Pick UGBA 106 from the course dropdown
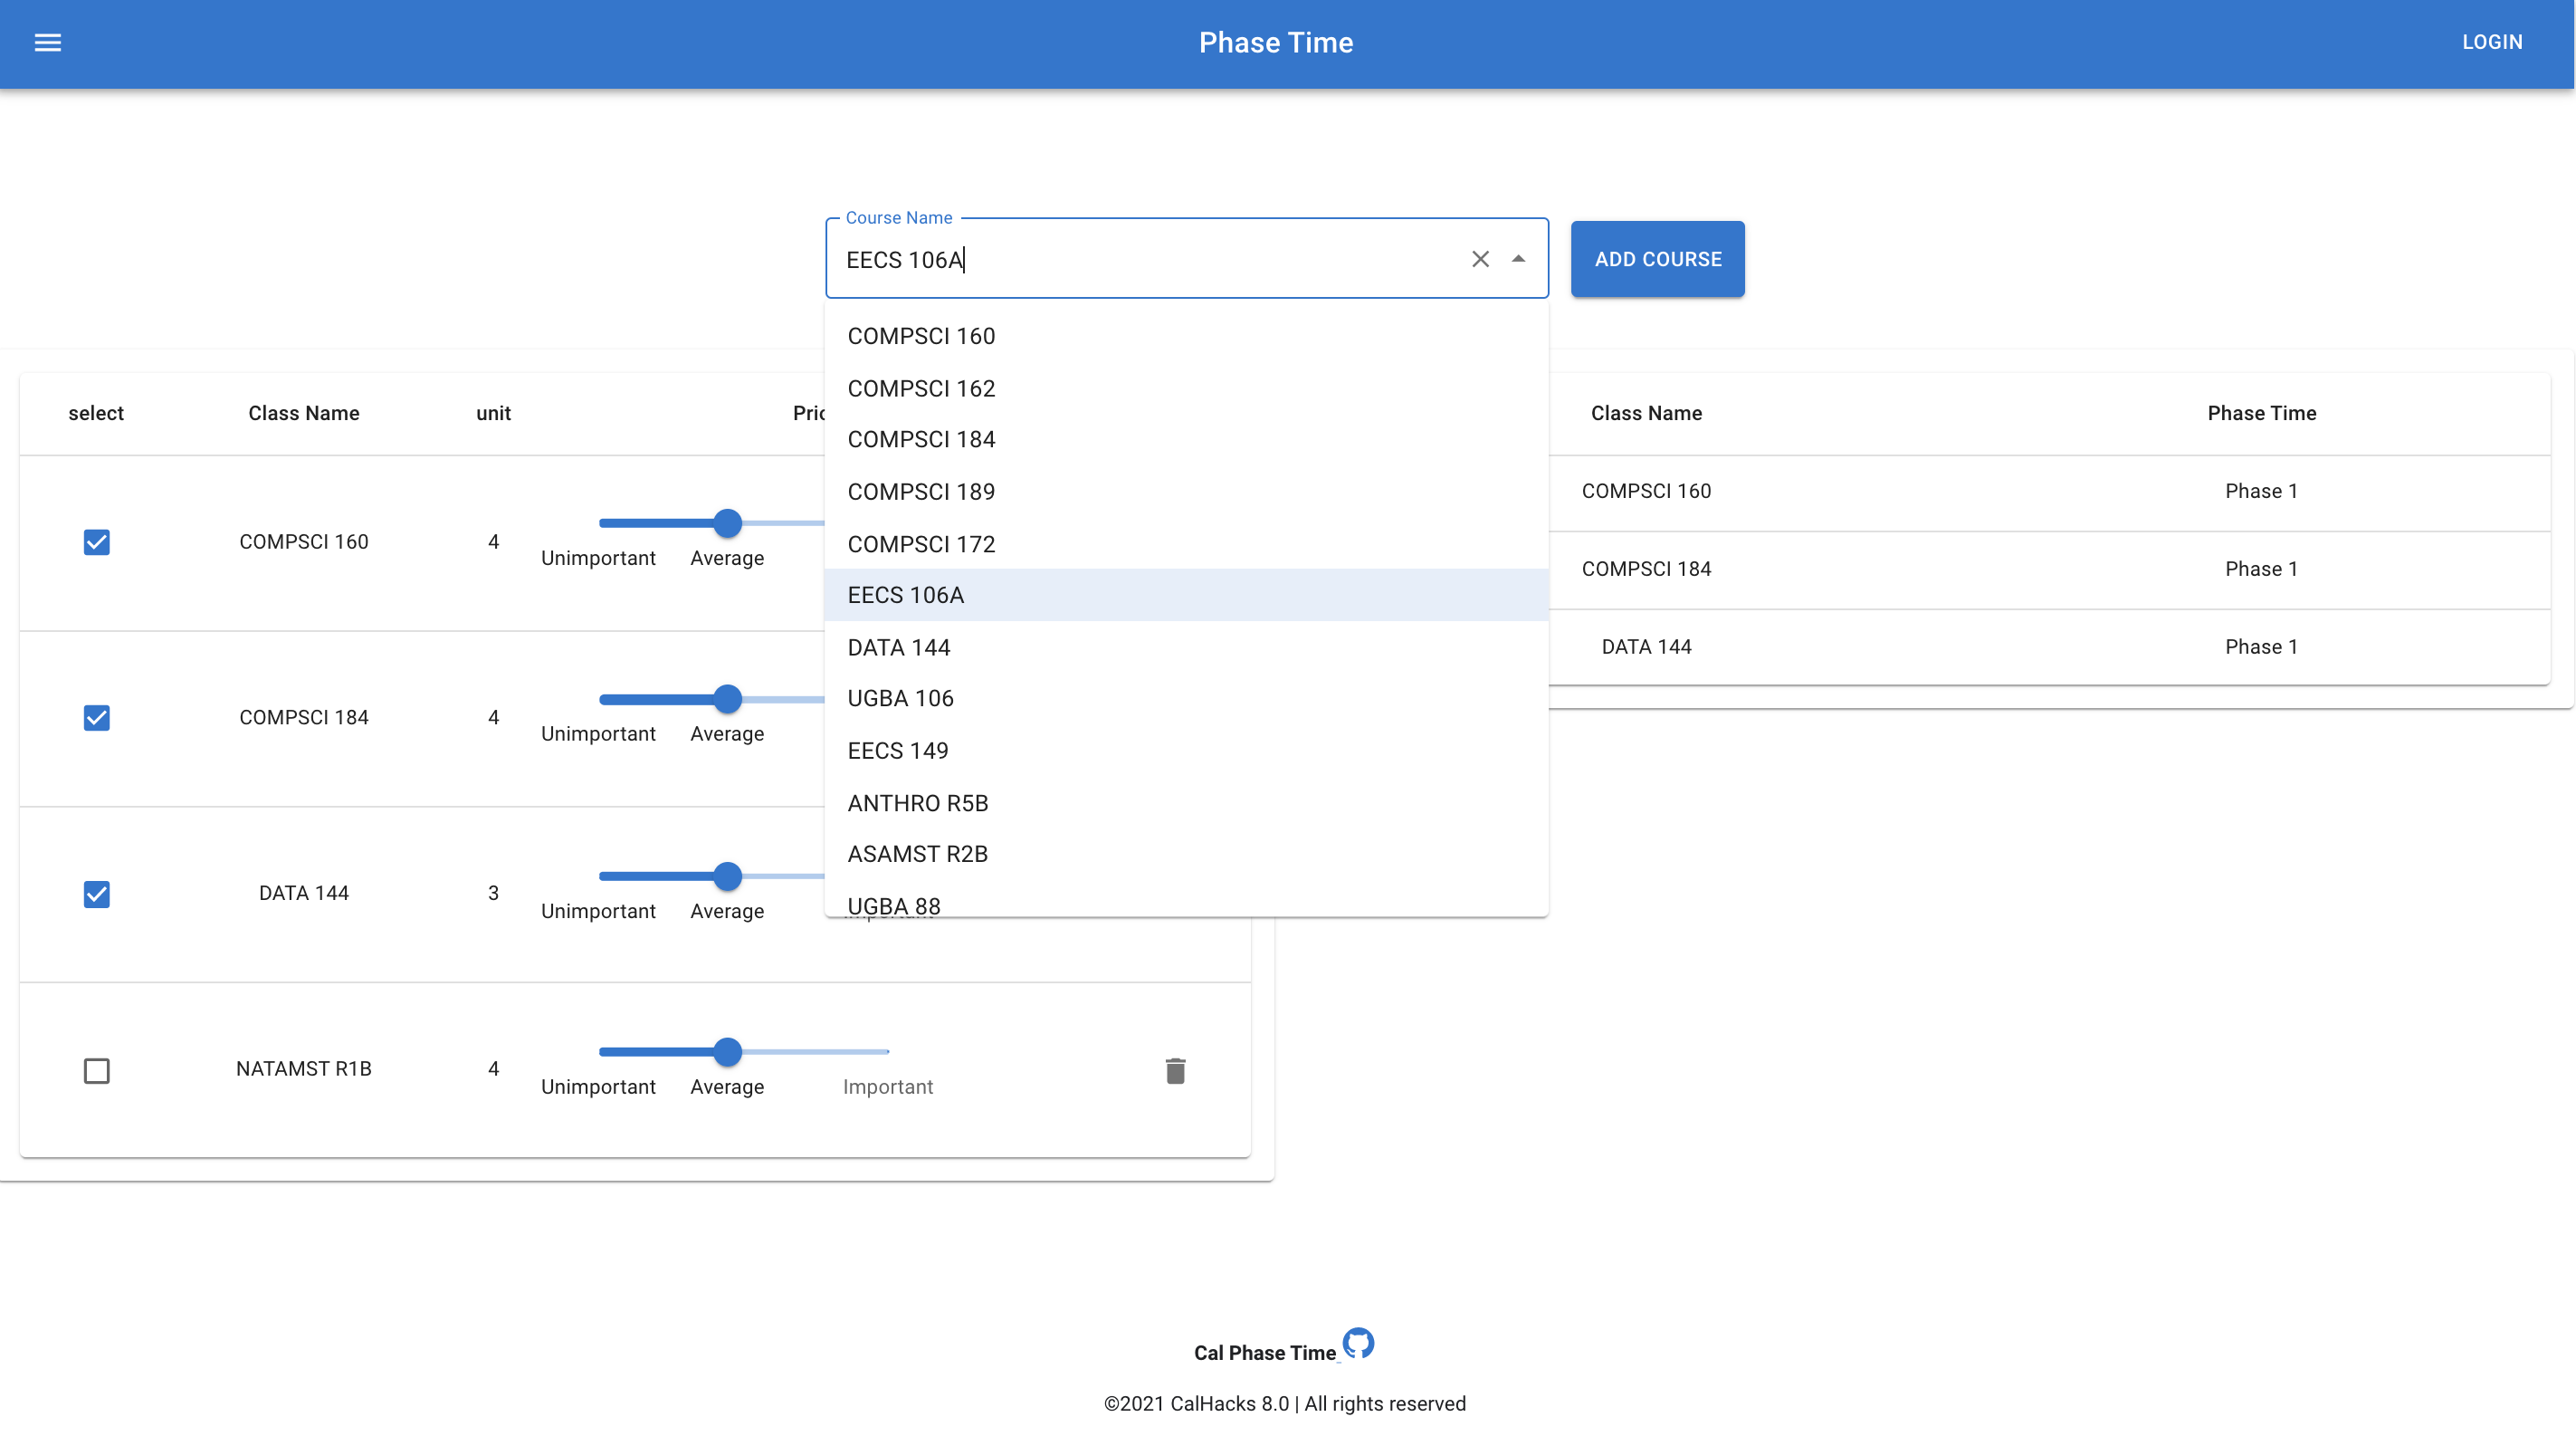This screenshot has height=1436, width=2576. [x=900, y=698]
